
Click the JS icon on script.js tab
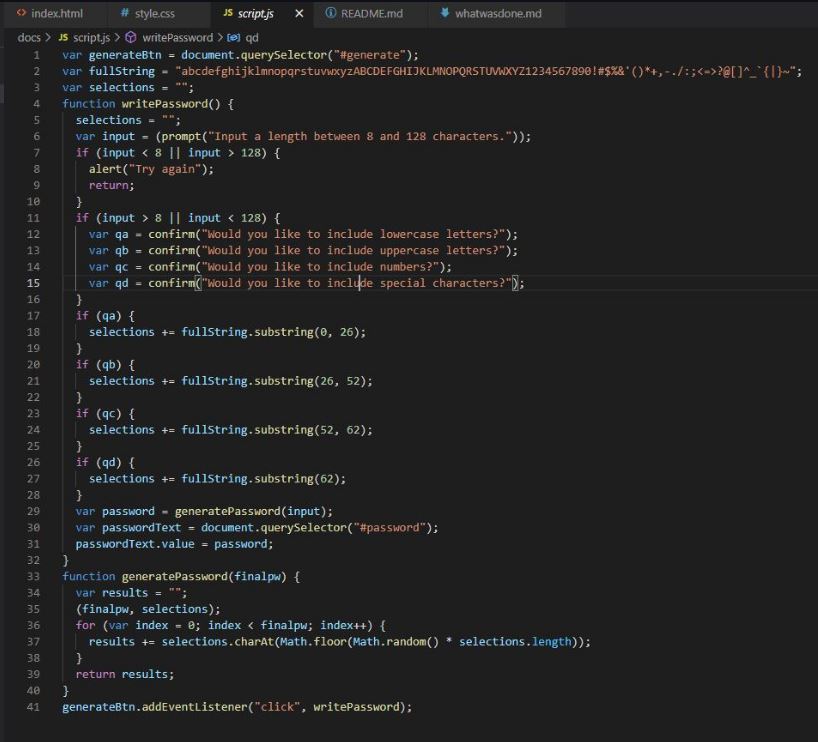tap(228, 13)
